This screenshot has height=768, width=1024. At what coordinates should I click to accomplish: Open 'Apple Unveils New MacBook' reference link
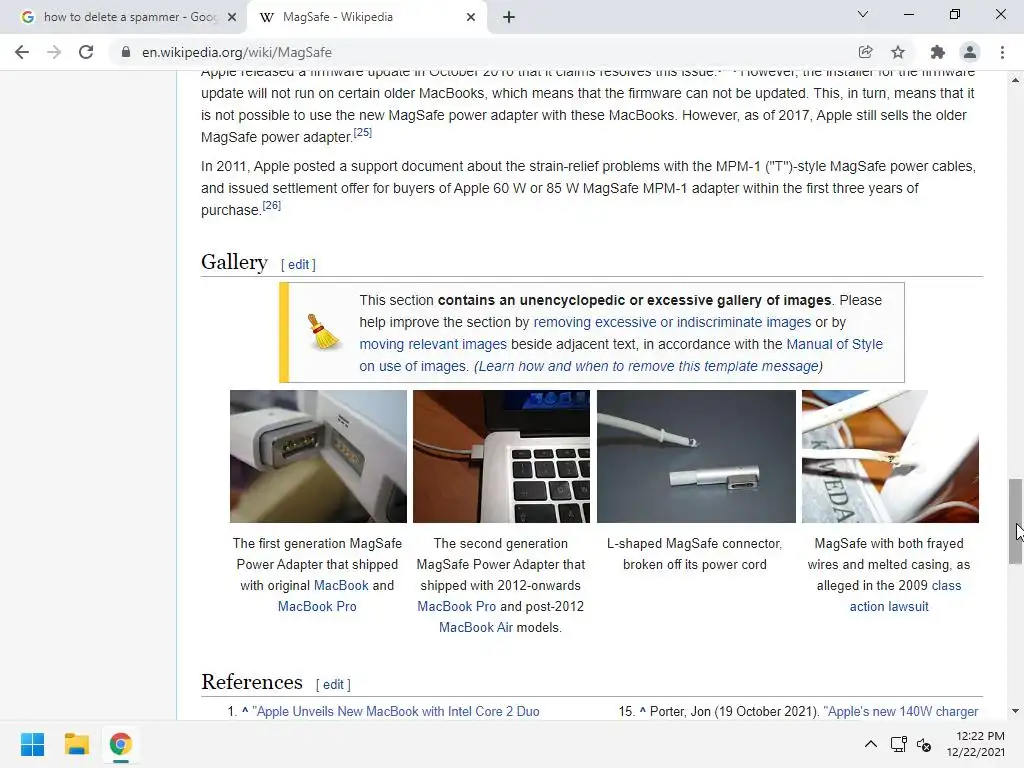point(396,712)
